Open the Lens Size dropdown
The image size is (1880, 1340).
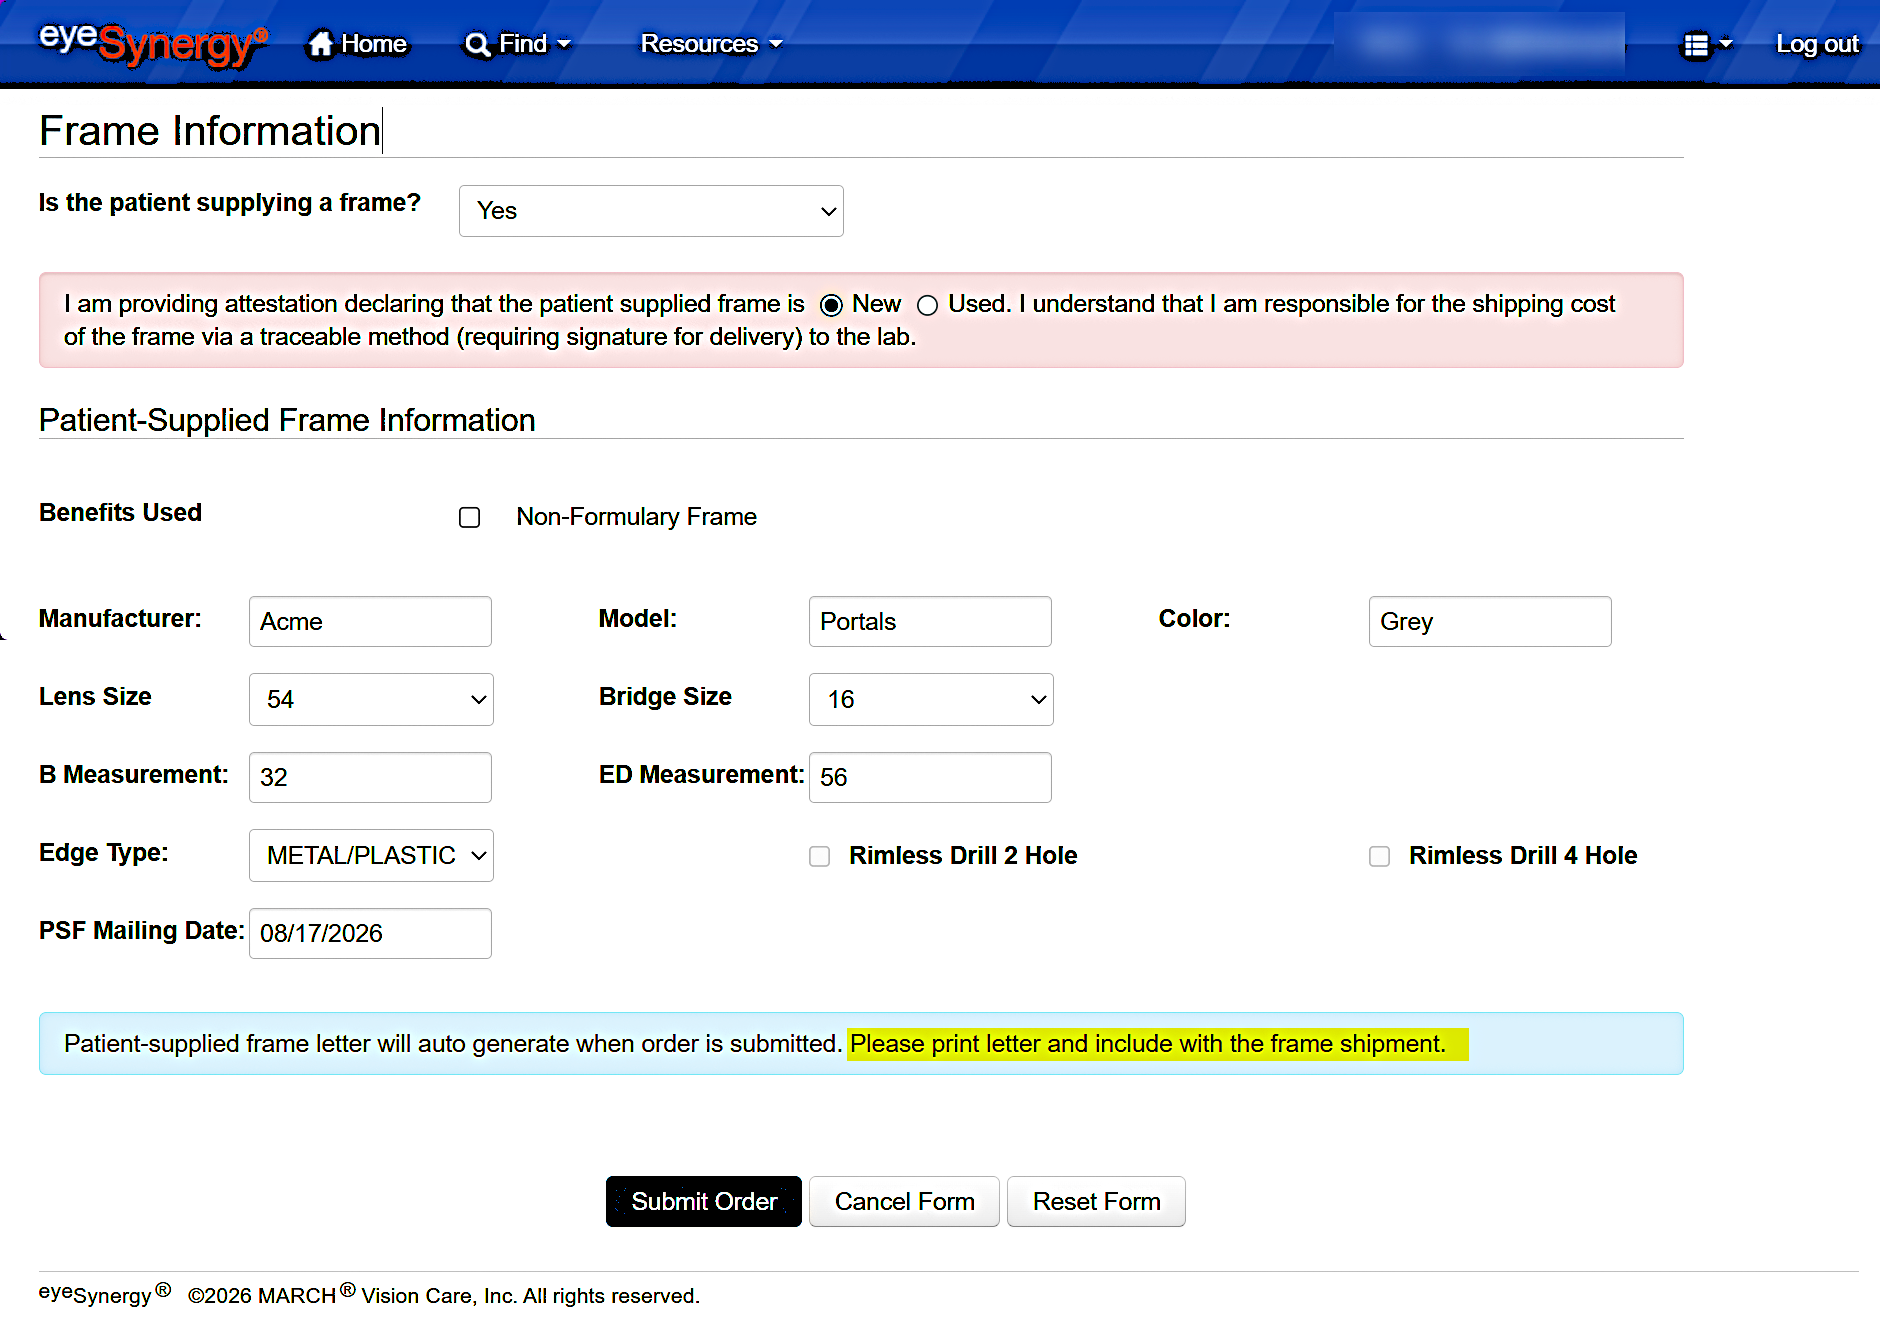(371, 699)
